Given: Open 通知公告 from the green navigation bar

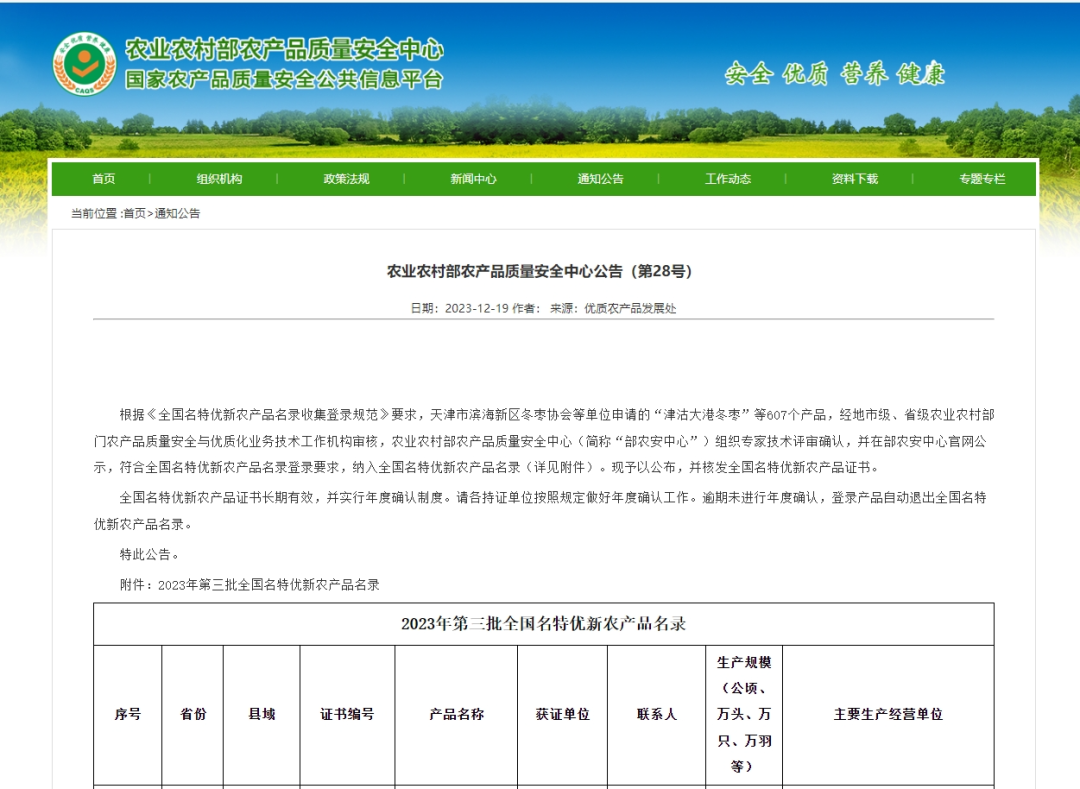Looking at the screenshot, I should point(601,179).
